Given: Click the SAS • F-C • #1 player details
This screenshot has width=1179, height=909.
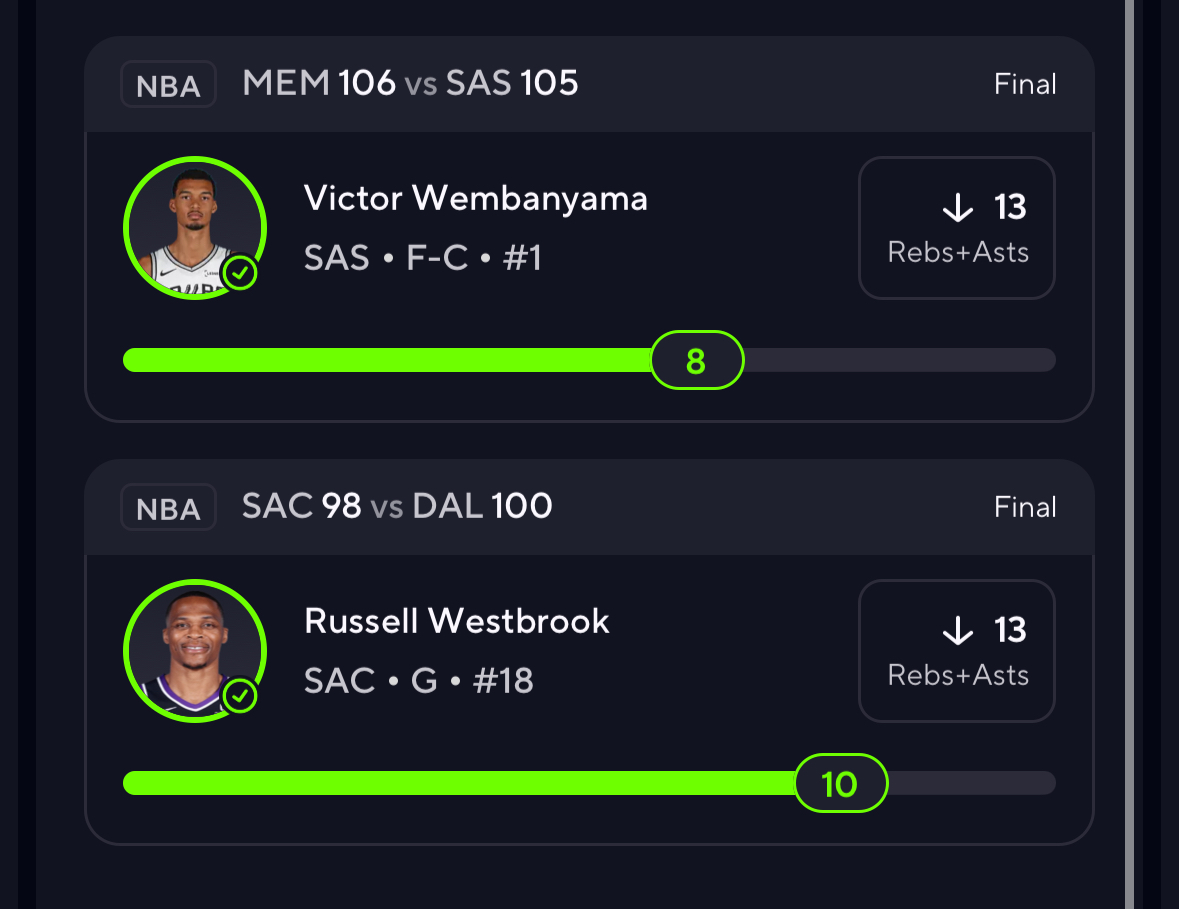Looking at the screenshot, I should tap(423, 258).
